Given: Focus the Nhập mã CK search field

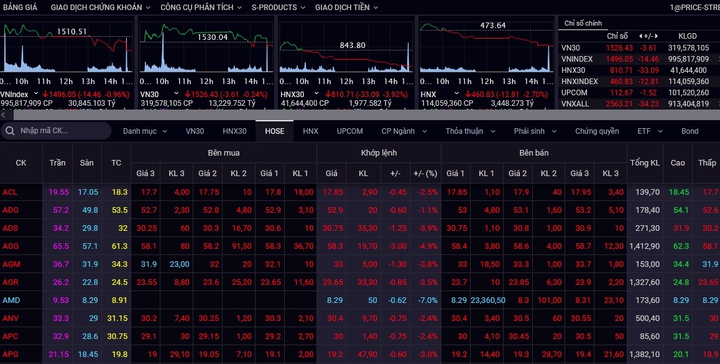Looking at the screenshot, I should pyautogui.click(x=56, y=131).
